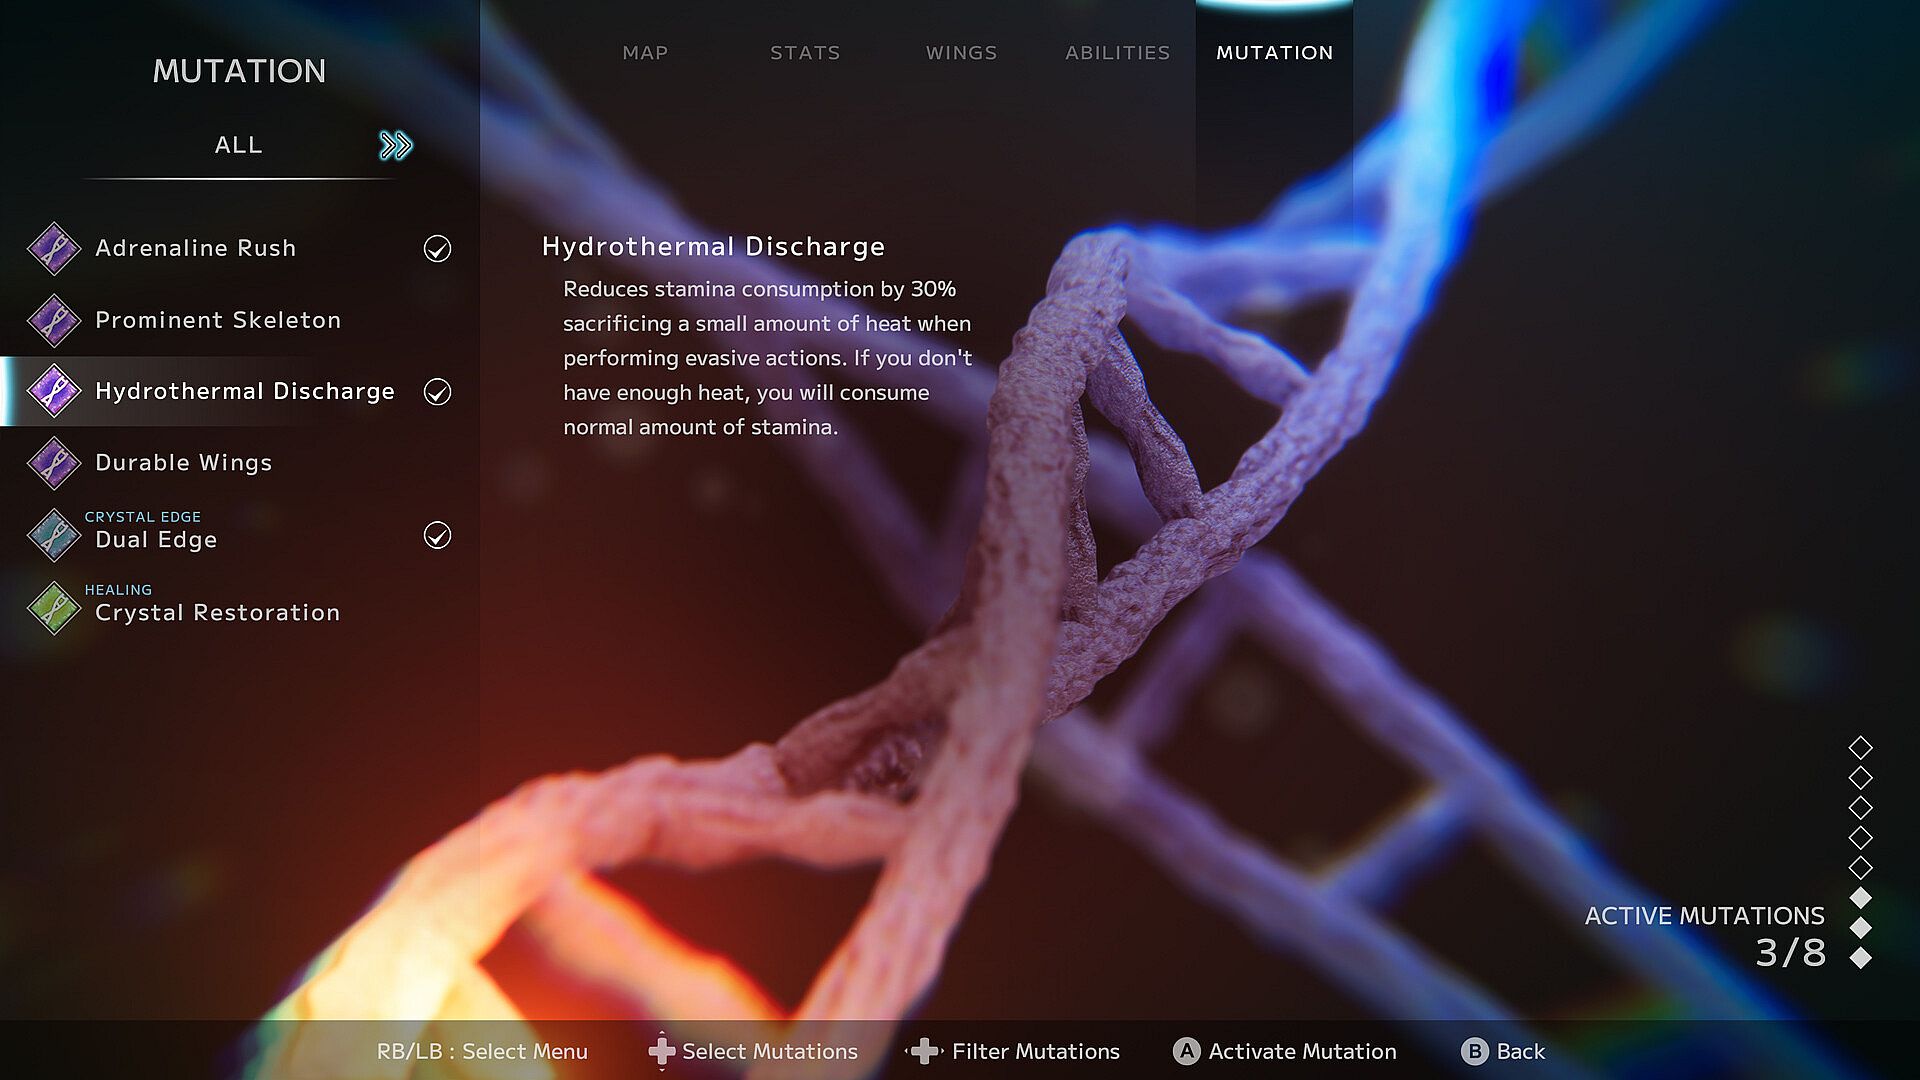
Task: Click the Adrenaline Rush mutation diamond icon
Action: click(54, 248)
